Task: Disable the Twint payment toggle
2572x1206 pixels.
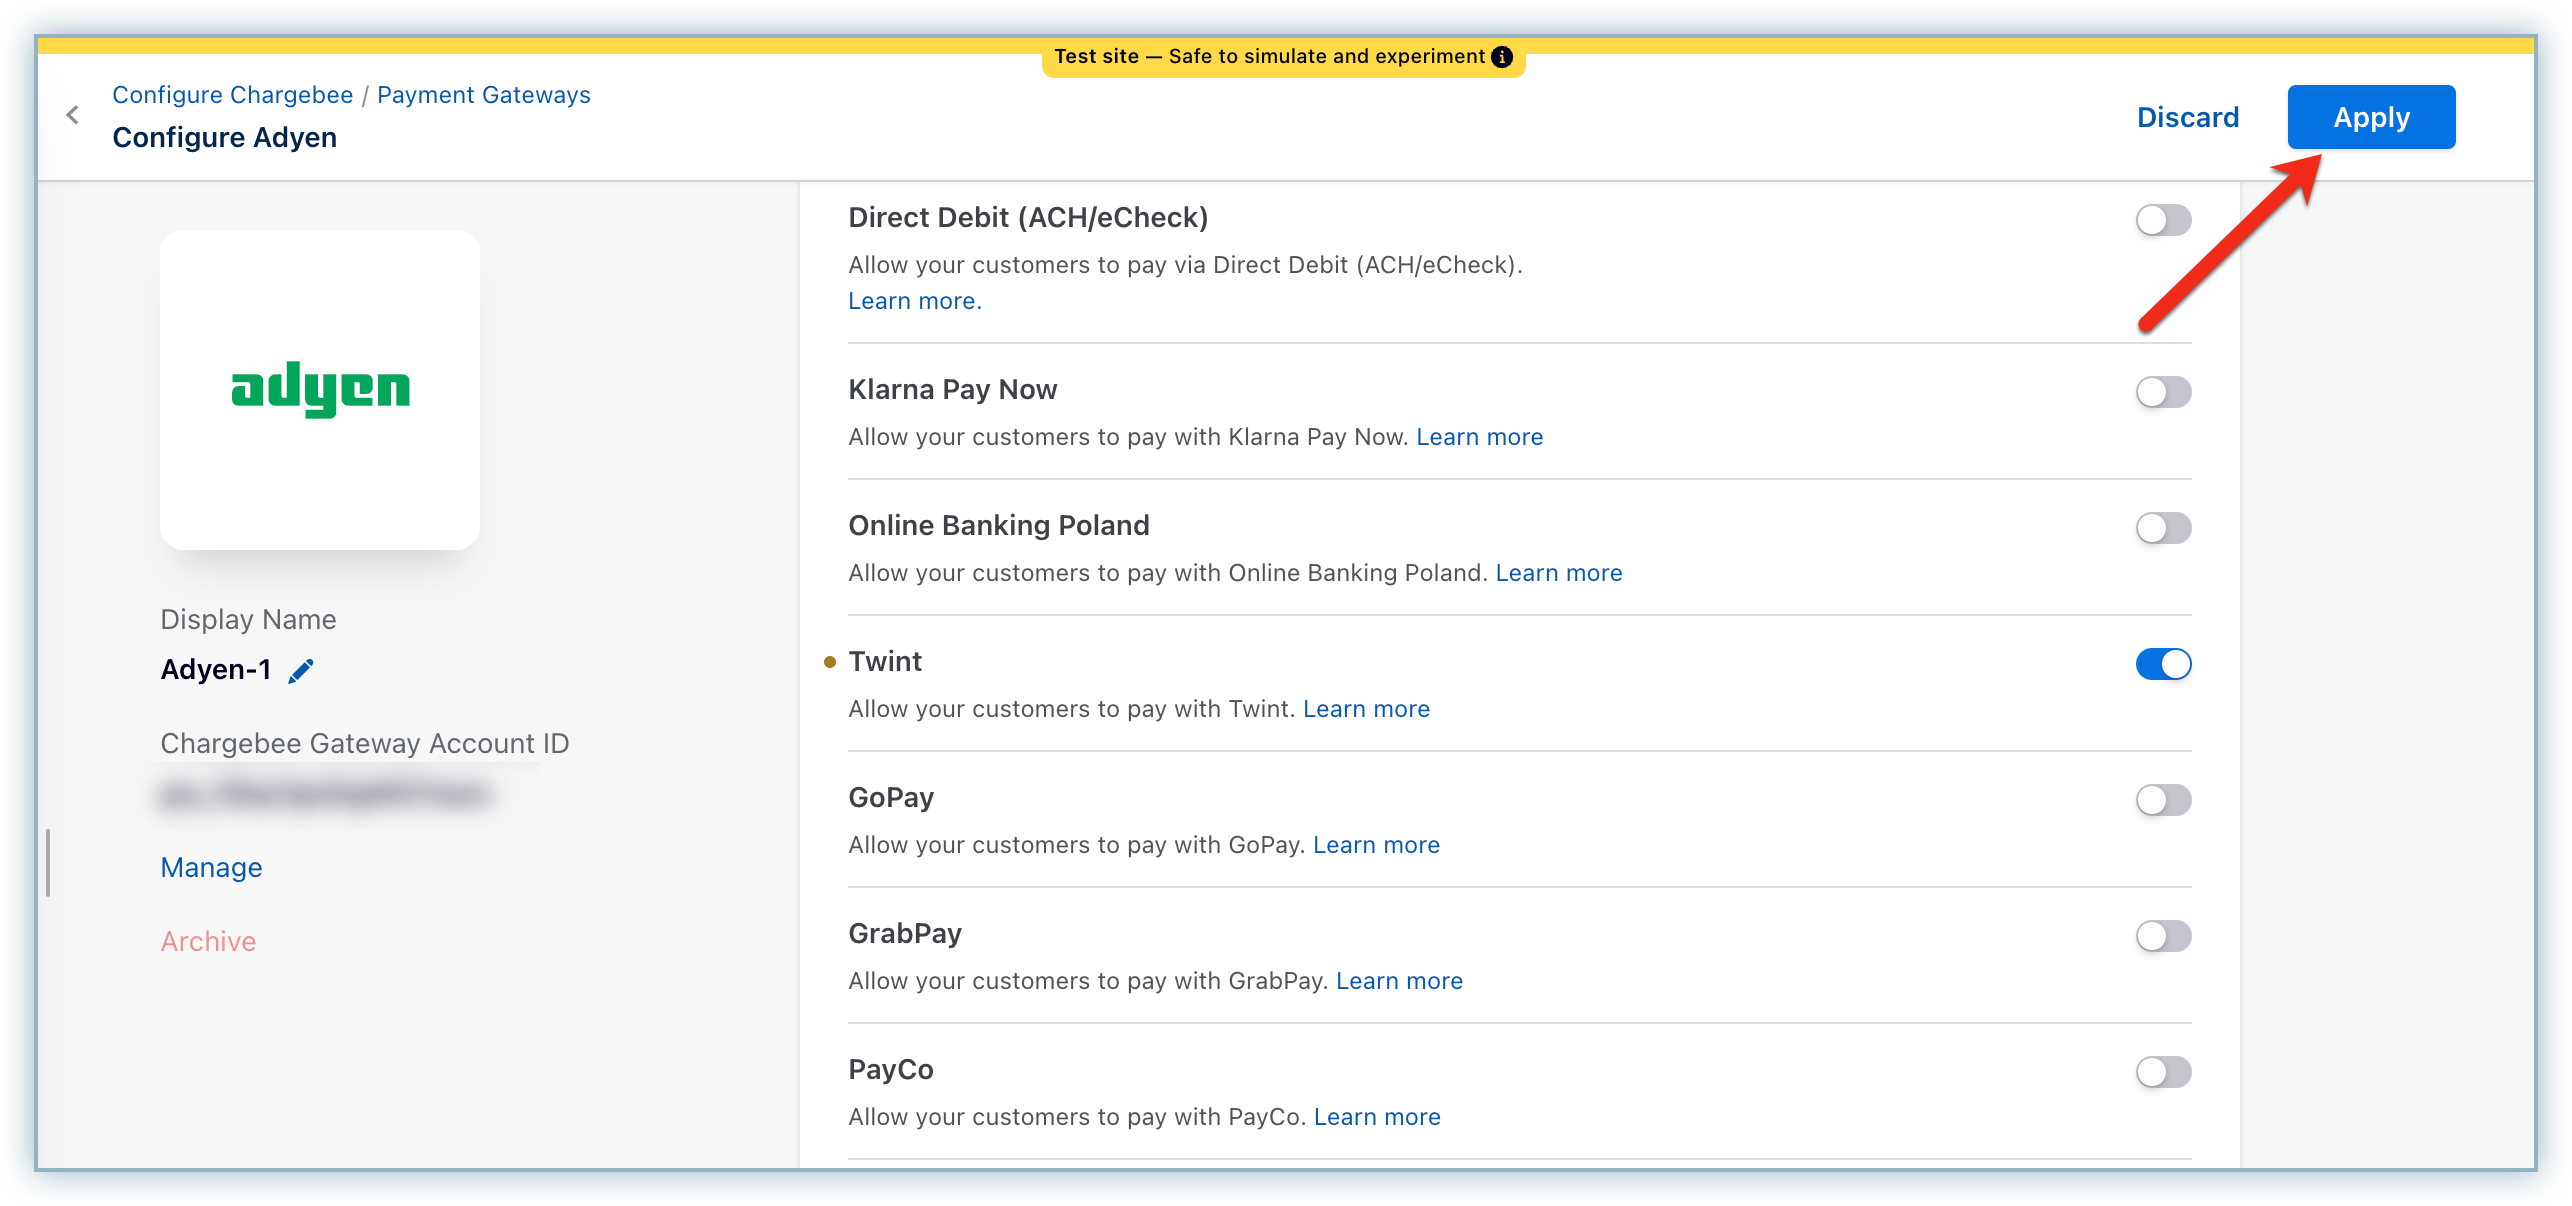Action: 2163,664
